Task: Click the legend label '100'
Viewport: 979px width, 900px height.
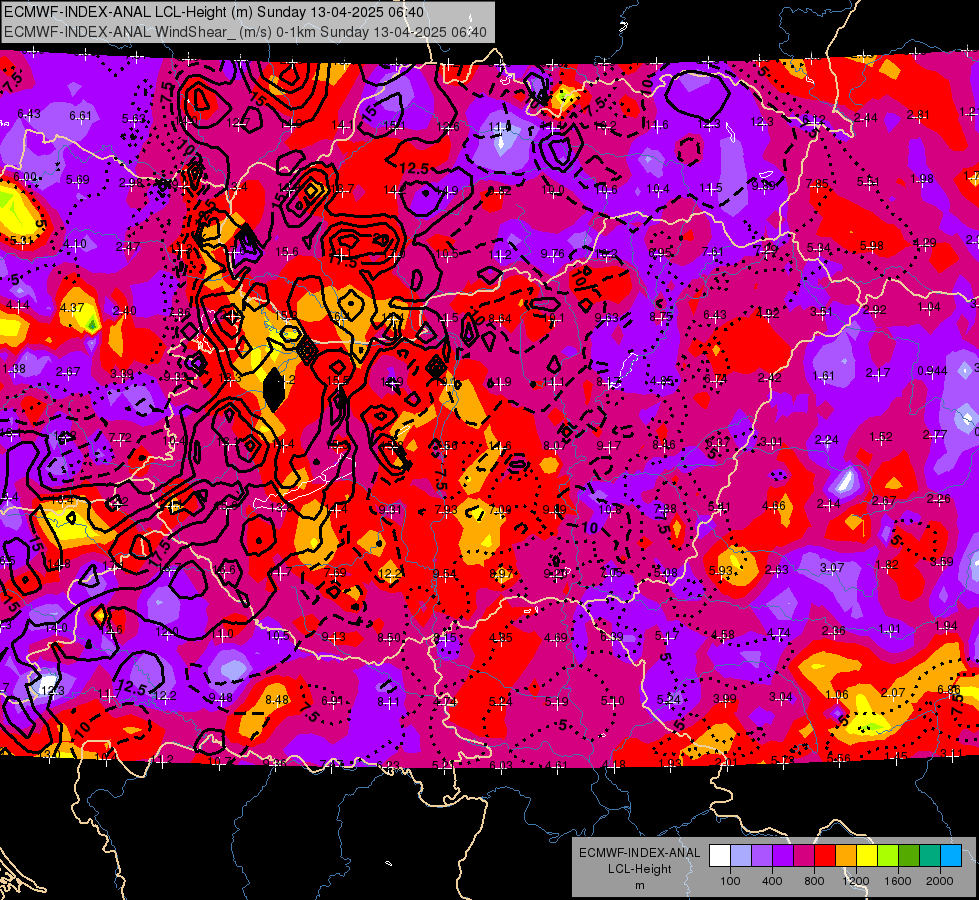Action: (x=730, y=881)
